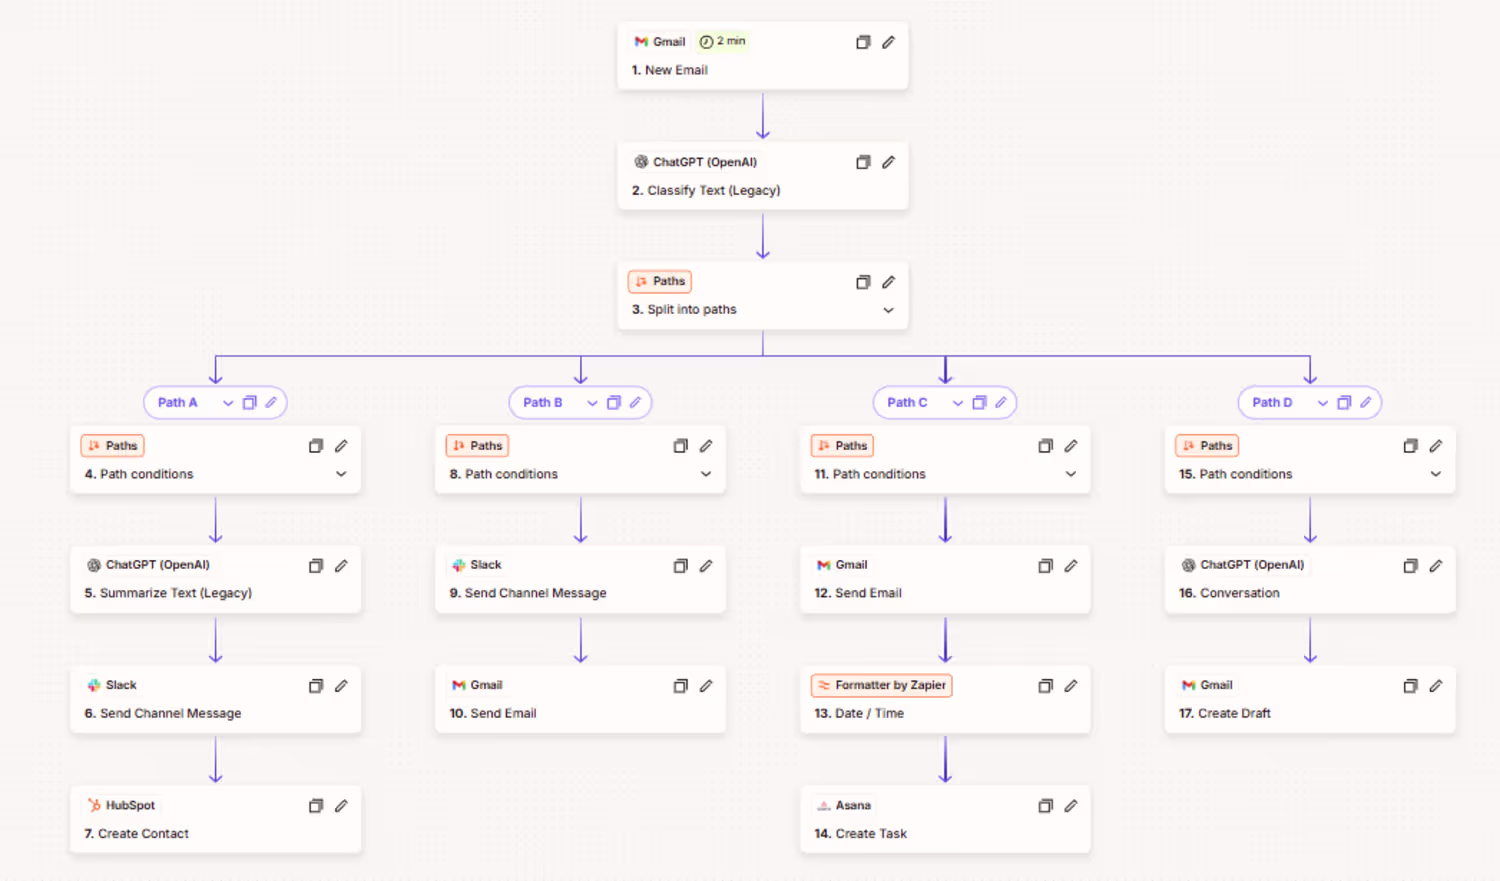Click the 2 min polling interval badge
Screen dimensions: 1500x881
point(722,41)
